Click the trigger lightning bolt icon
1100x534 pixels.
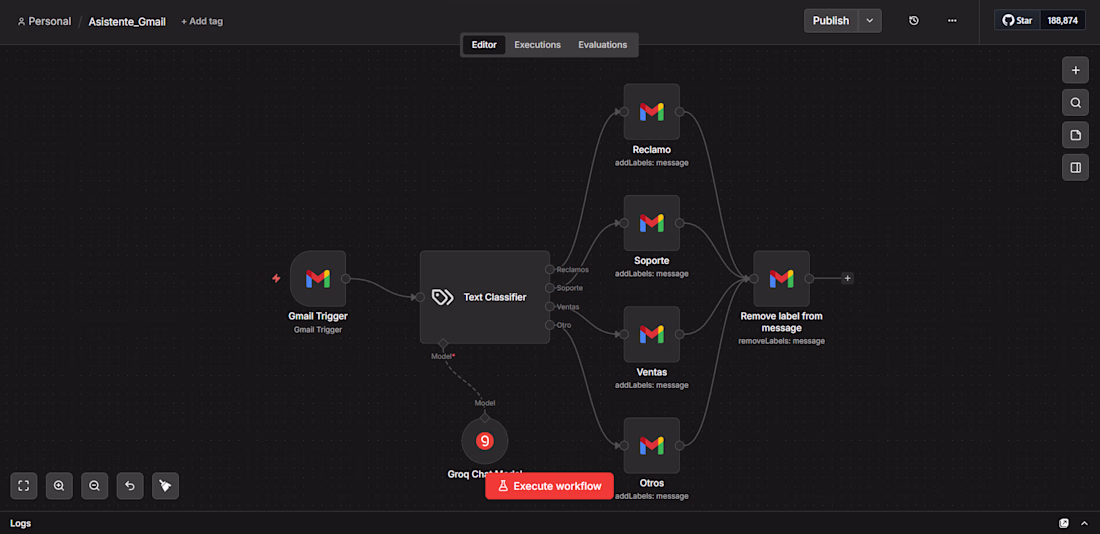coord(276,279)
